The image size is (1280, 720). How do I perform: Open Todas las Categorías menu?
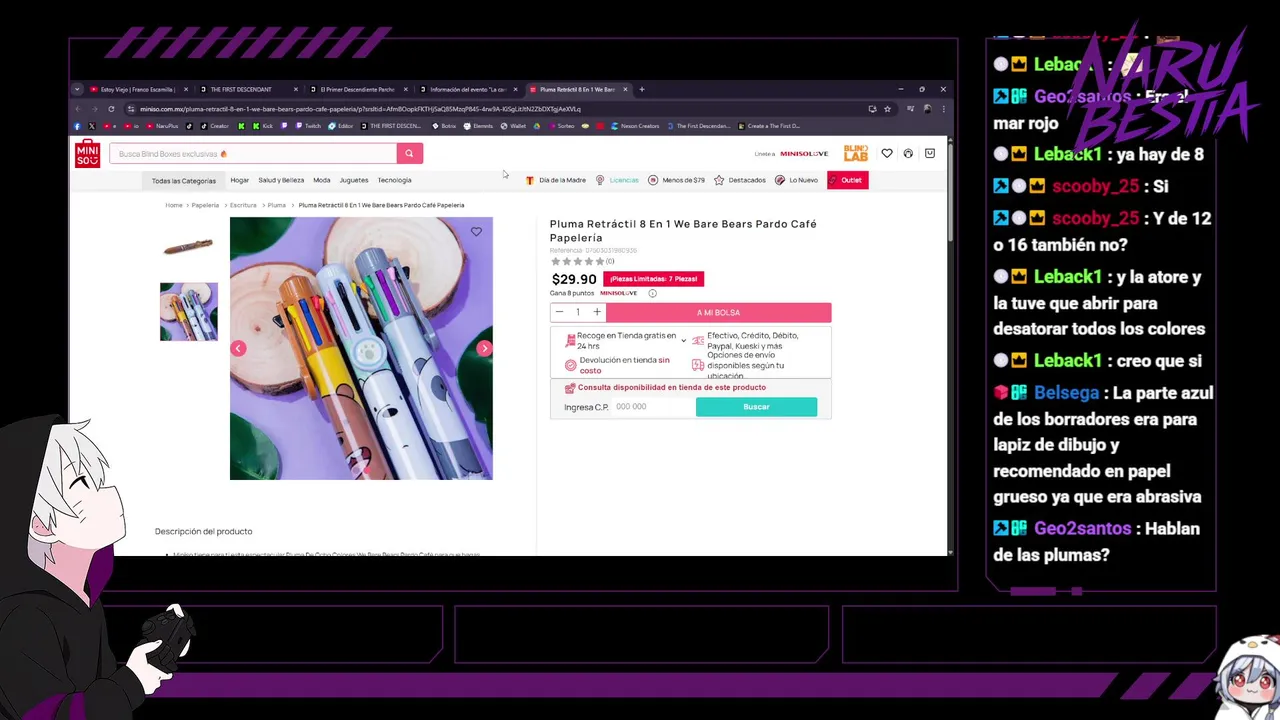pos(183,181)
